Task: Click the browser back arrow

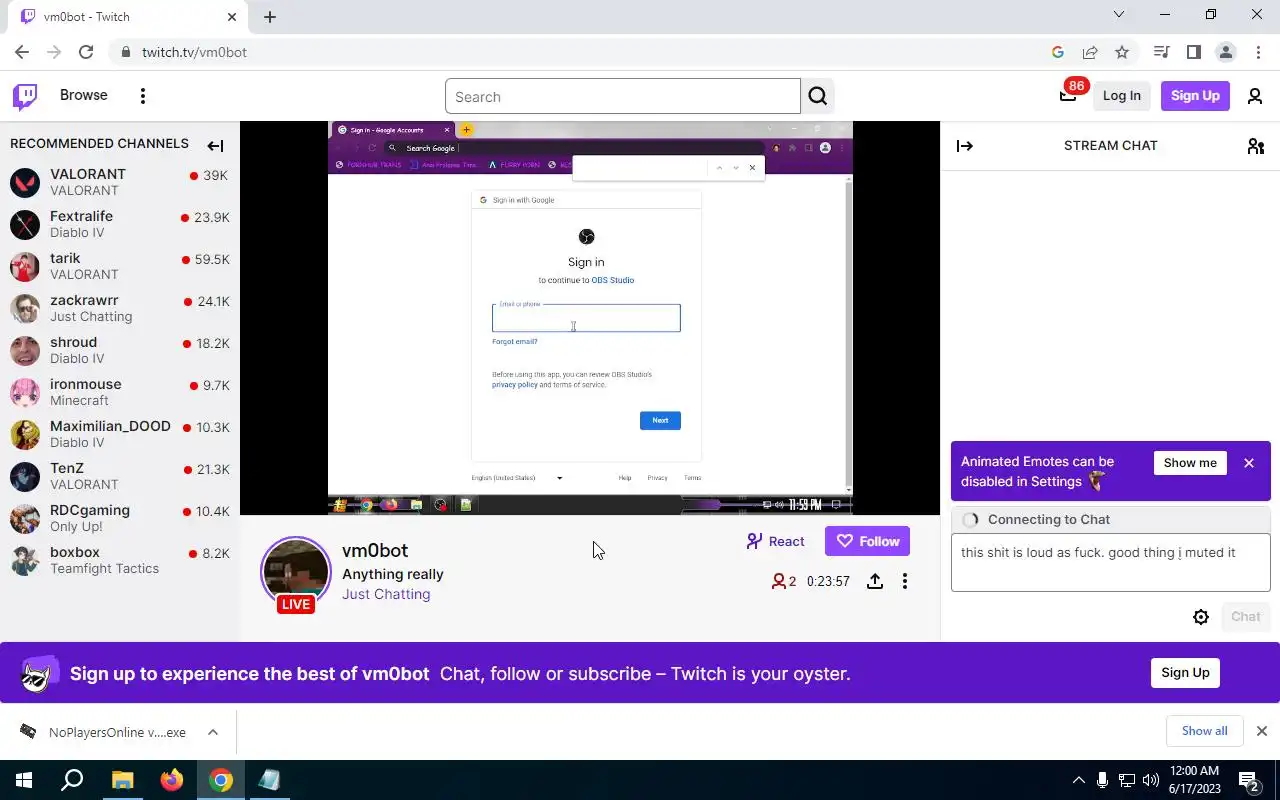Action: coord(22,52)
